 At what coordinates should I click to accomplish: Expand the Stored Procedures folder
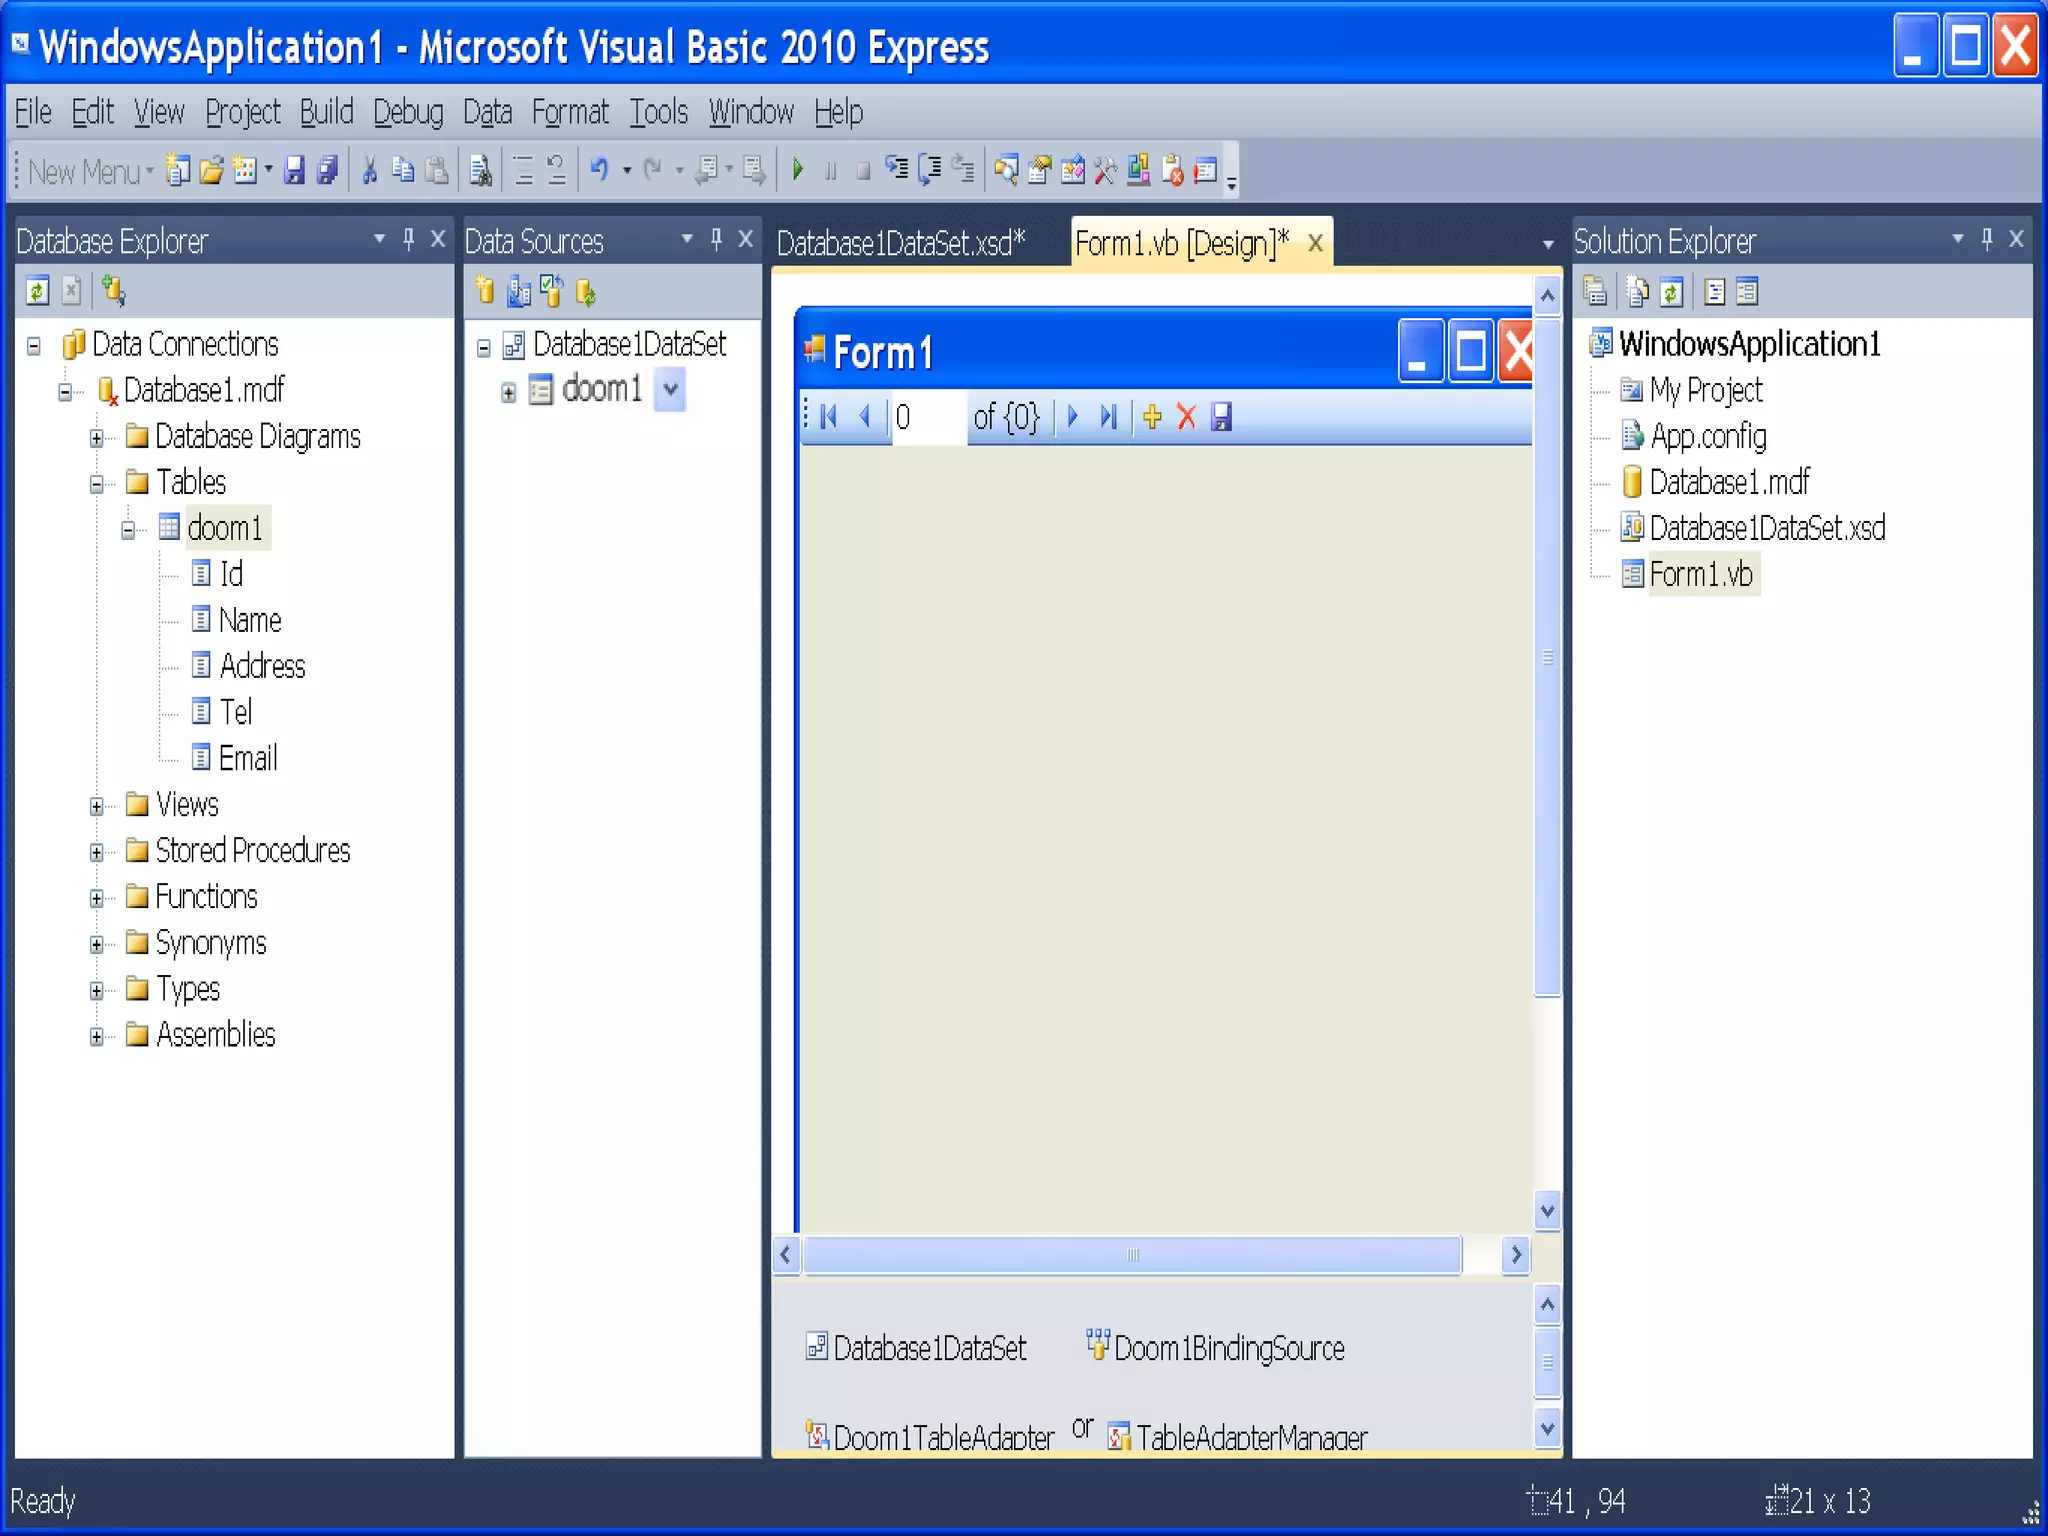tap(96, 852)
